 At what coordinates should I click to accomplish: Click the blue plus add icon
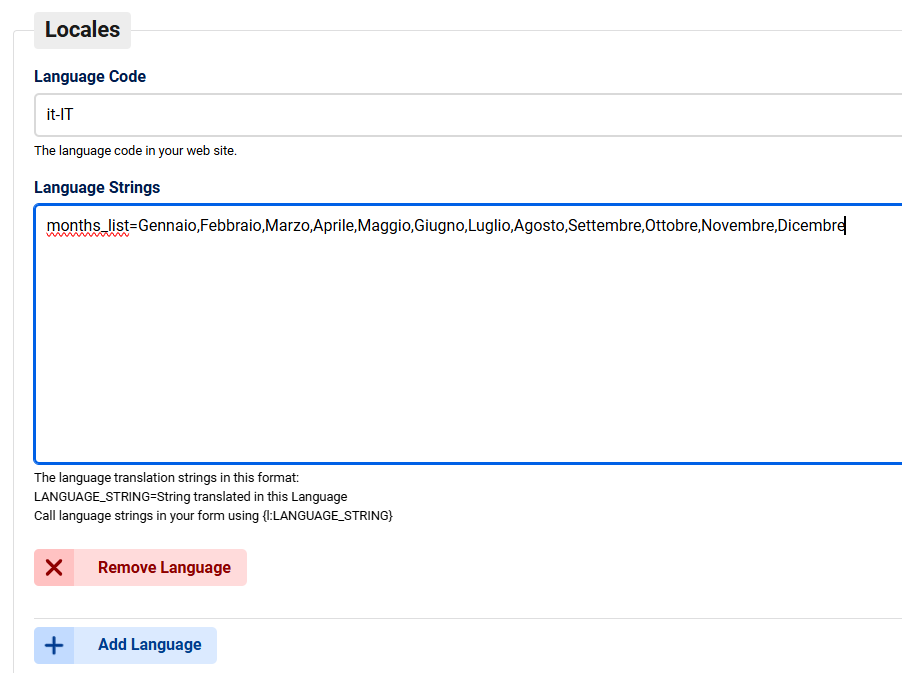coord(54,645)
